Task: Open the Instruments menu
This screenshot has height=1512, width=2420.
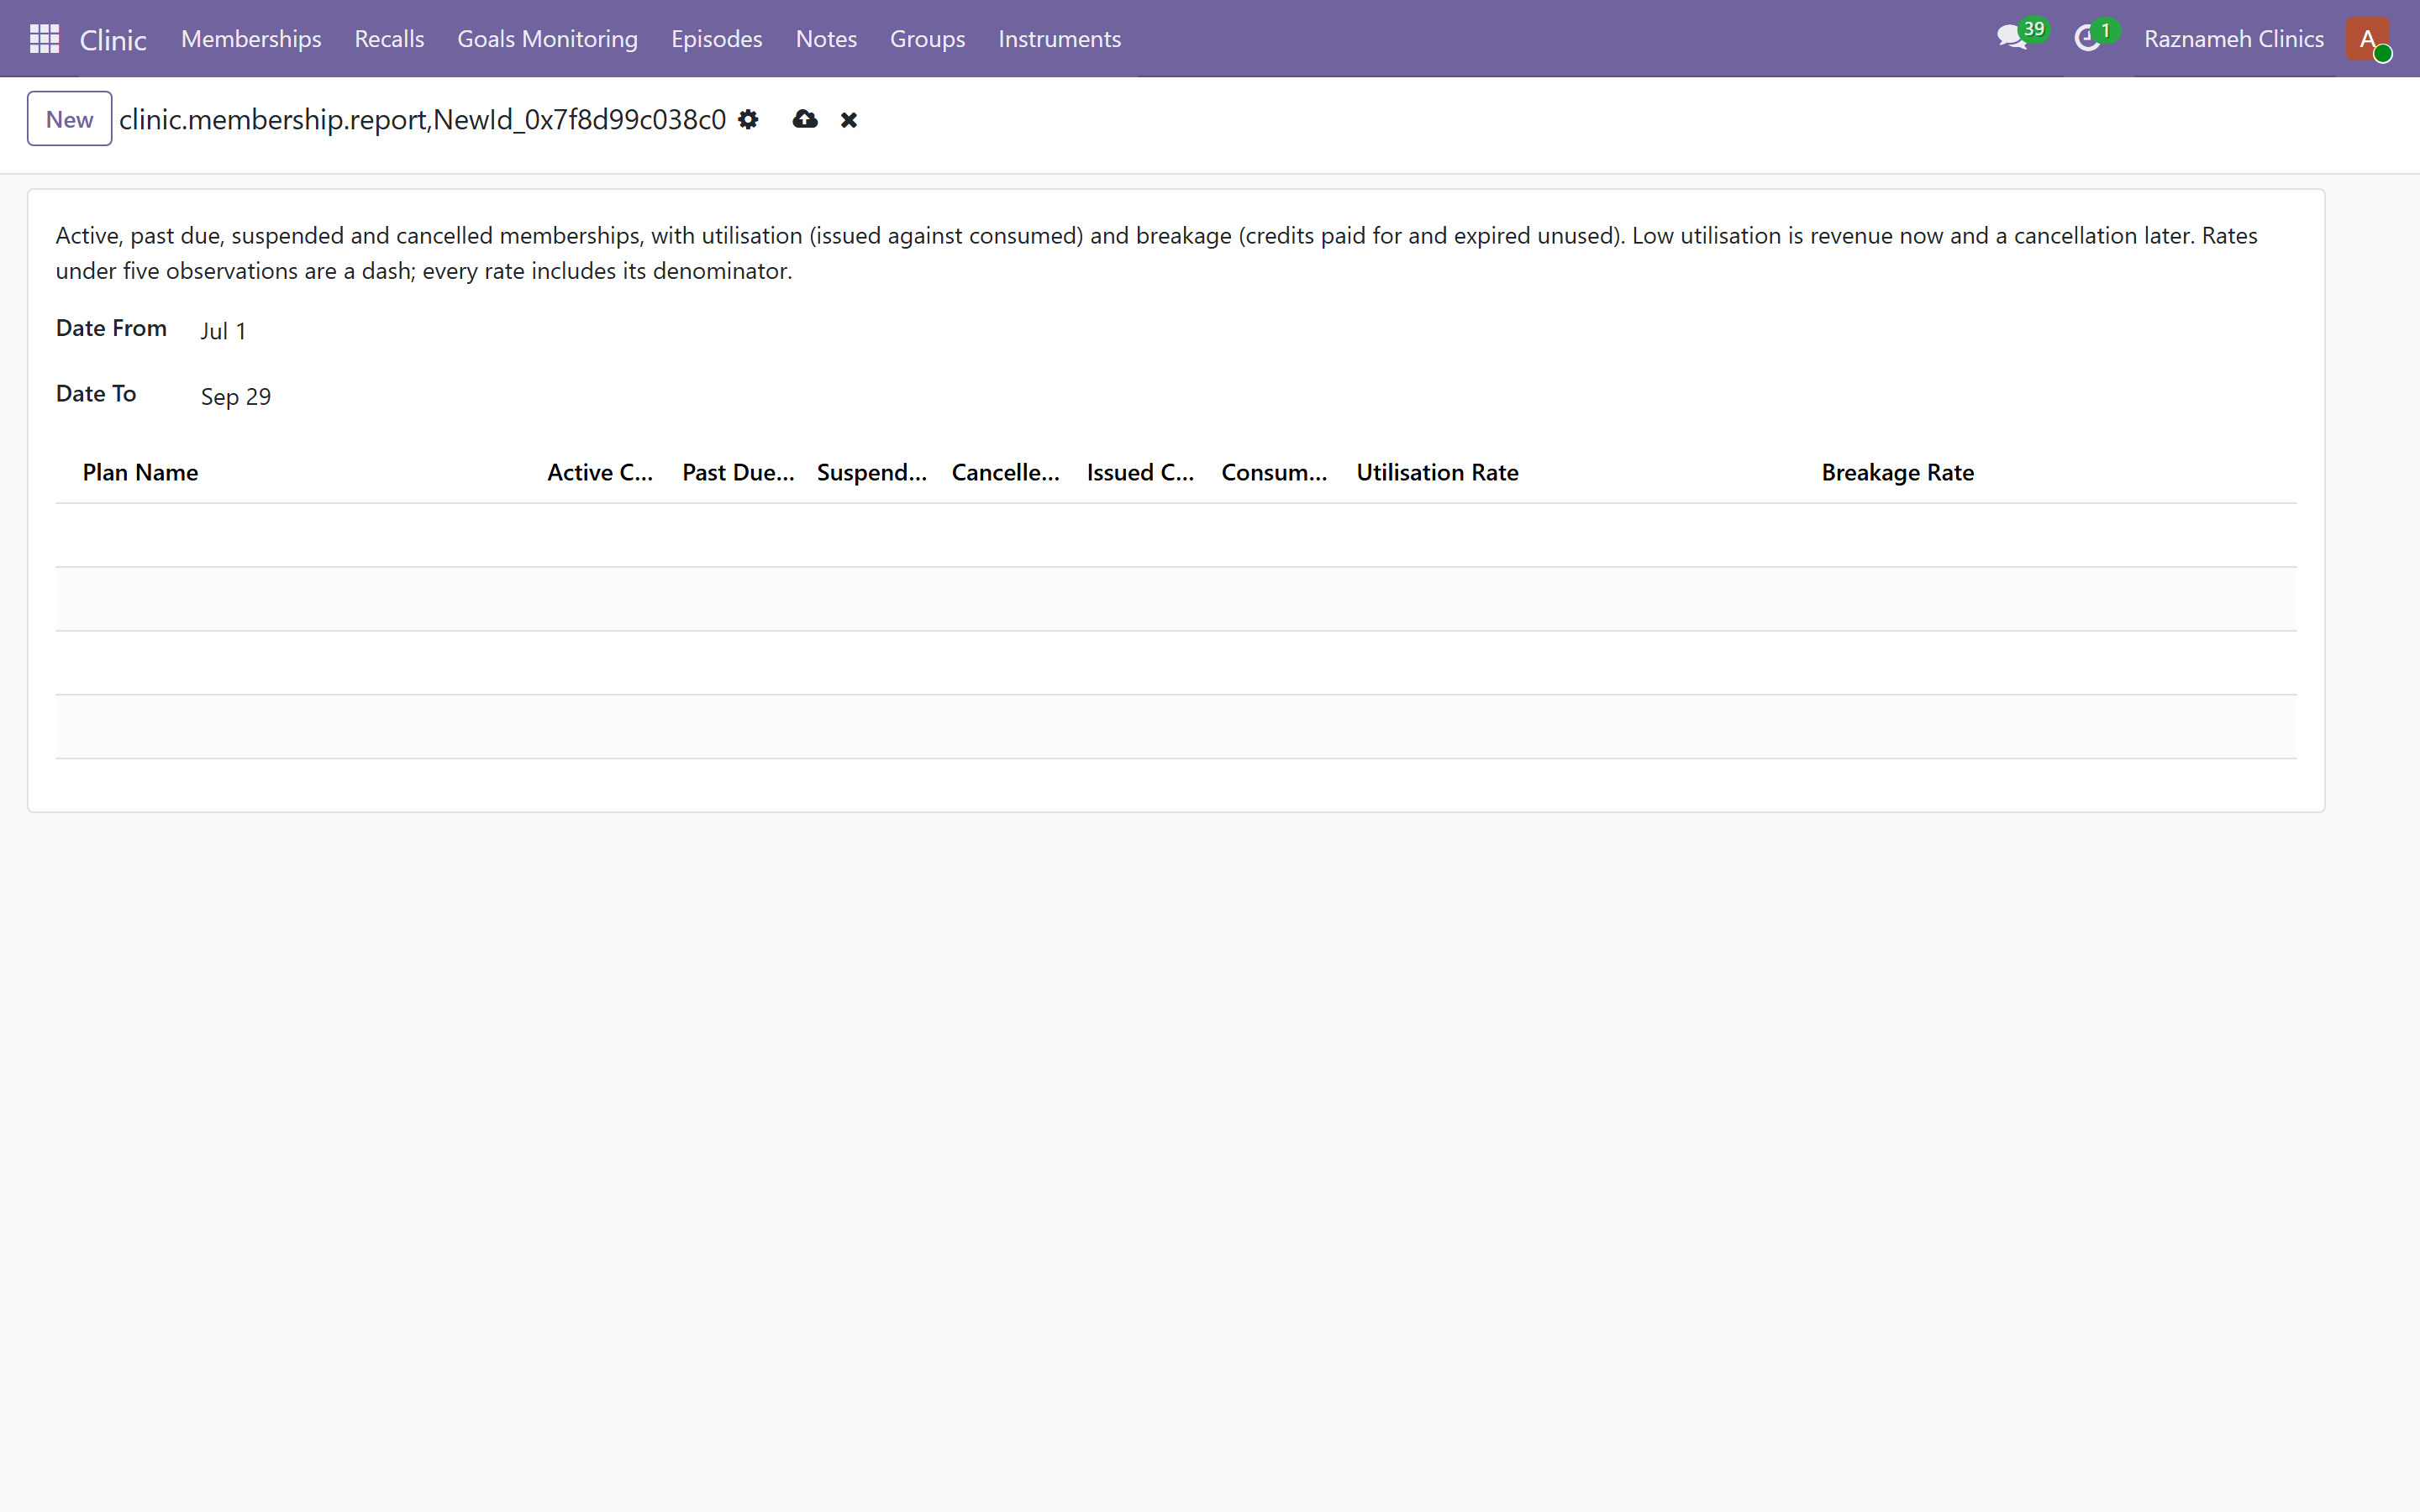Action: tap(1059, 39)
